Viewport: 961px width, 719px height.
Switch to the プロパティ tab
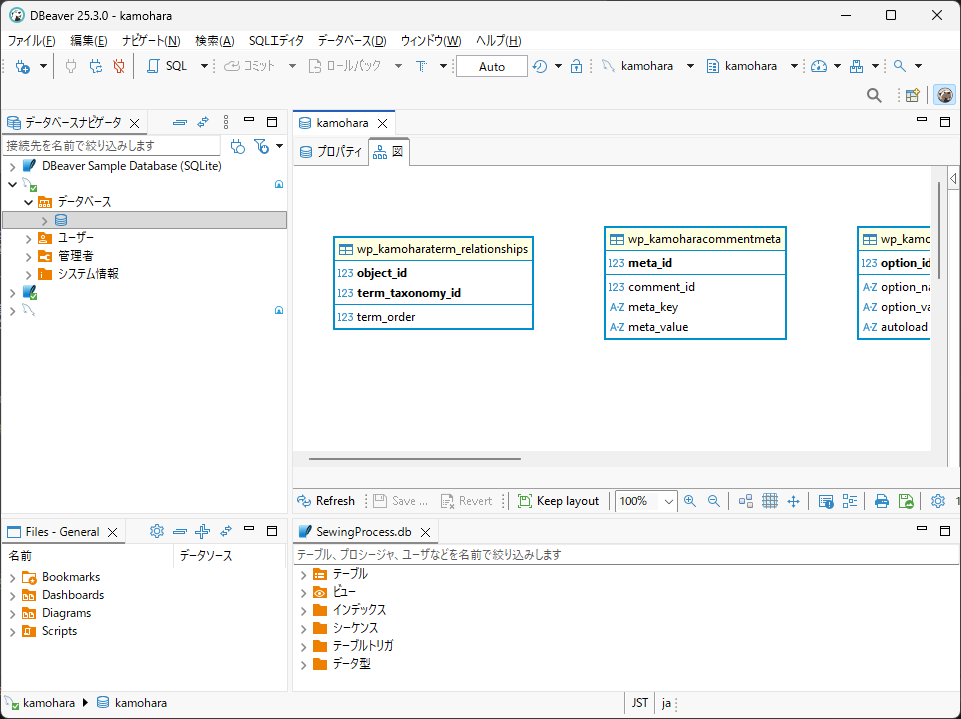click(331, 153)
